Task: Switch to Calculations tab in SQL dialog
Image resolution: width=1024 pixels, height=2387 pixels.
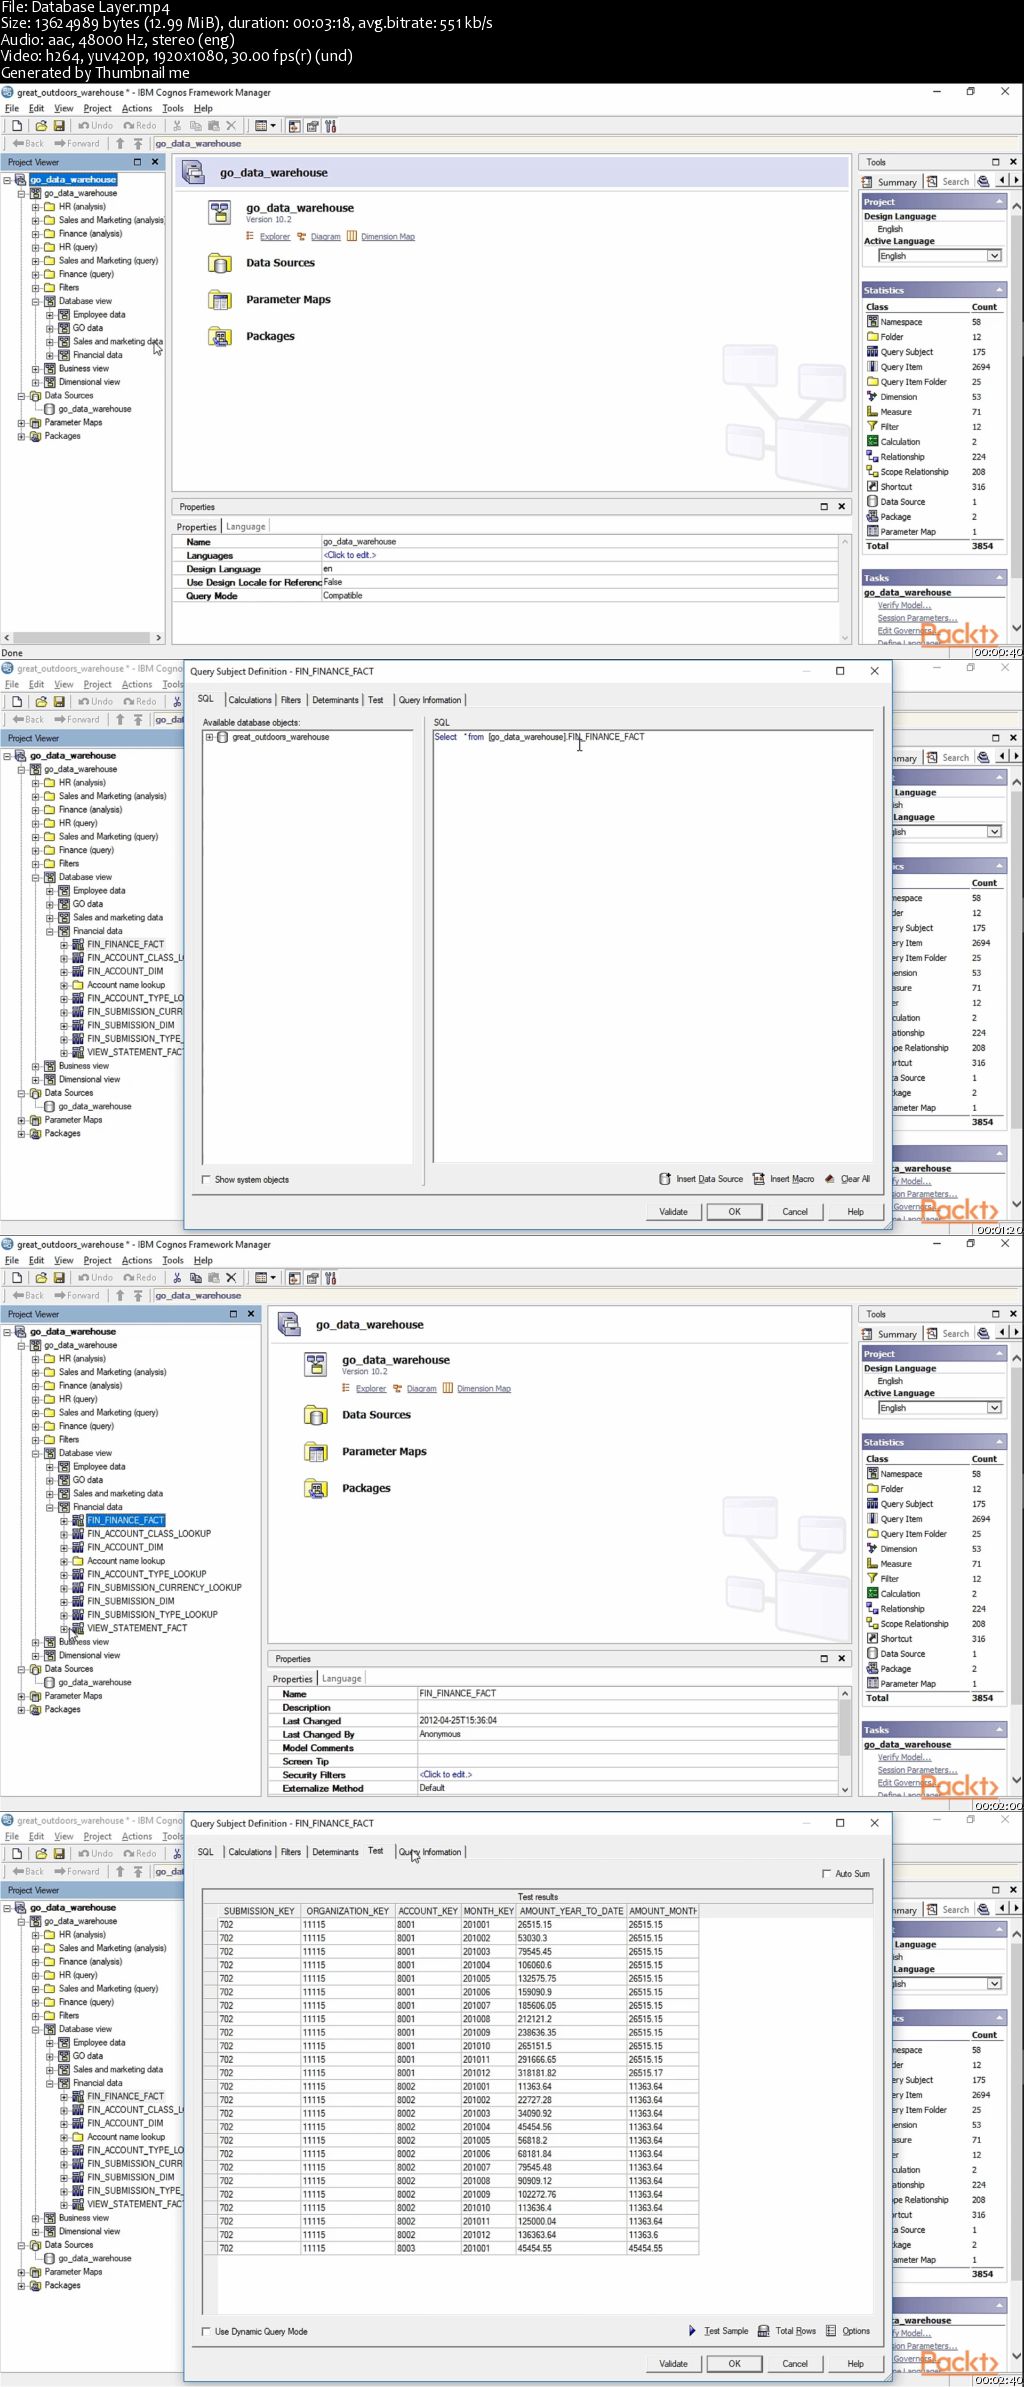Action: (250, 700)
